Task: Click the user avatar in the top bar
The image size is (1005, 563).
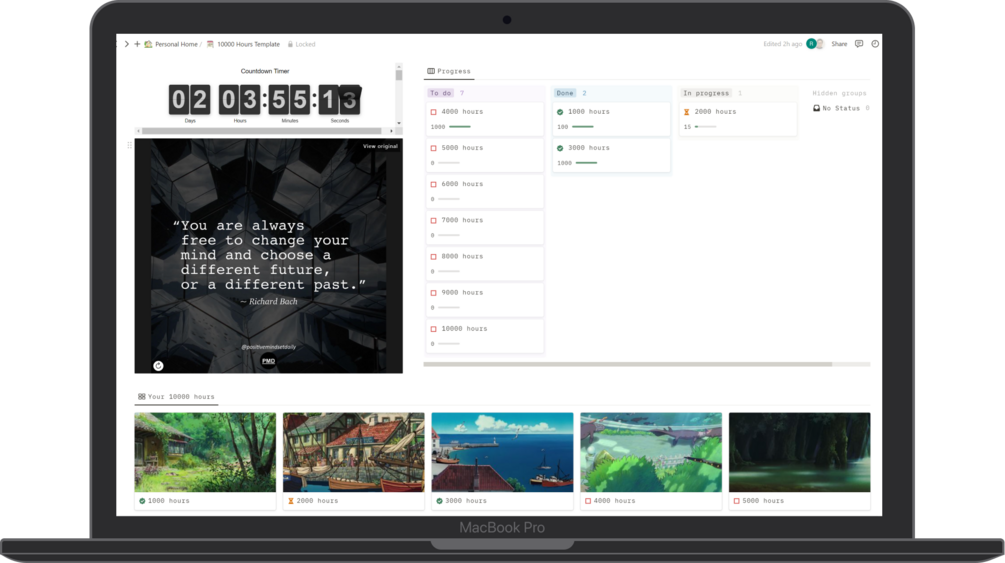Action: 811,44
